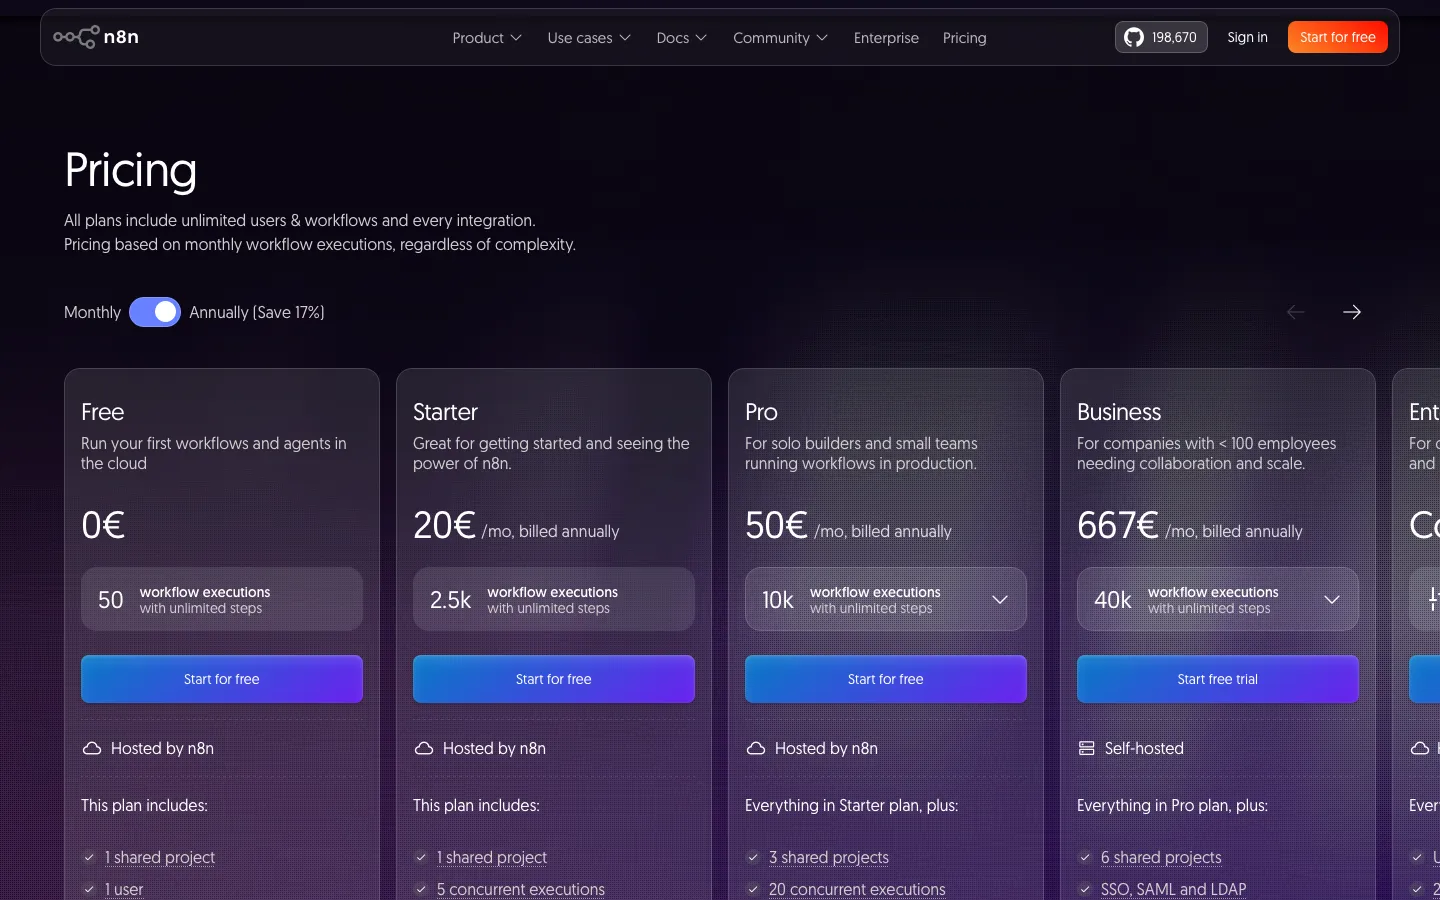Open the Pro plan 10k executions dropdown
Viewport: 1440px width, 900px height.
(886, 599)
